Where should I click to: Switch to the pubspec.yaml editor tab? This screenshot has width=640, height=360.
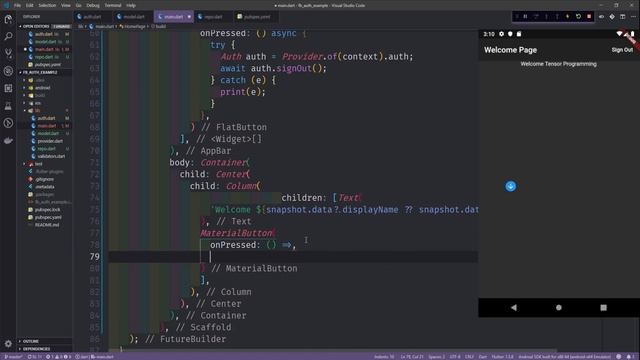coord(256,17)
